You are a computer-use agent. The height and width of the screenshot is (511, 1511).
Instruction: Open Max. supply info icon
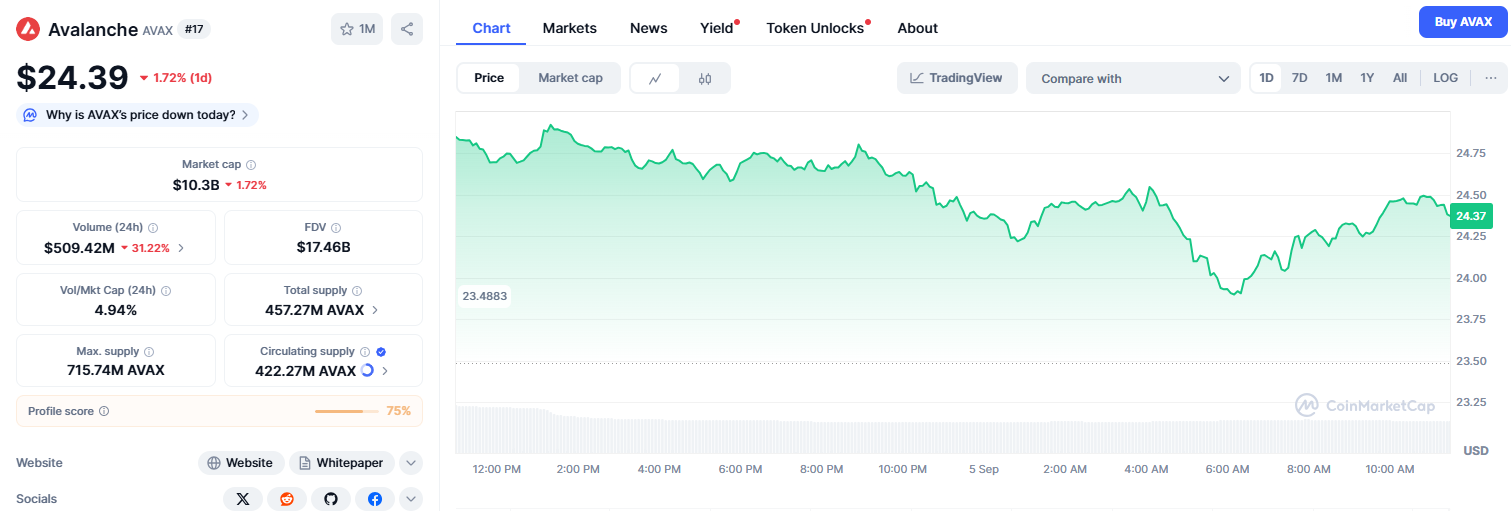pyautogui.click(x=149, y=352)
